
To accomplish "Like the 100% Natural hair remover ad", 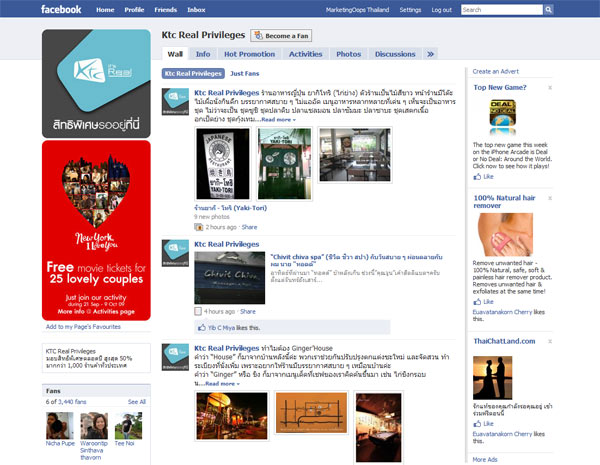I will coord(483,302).
